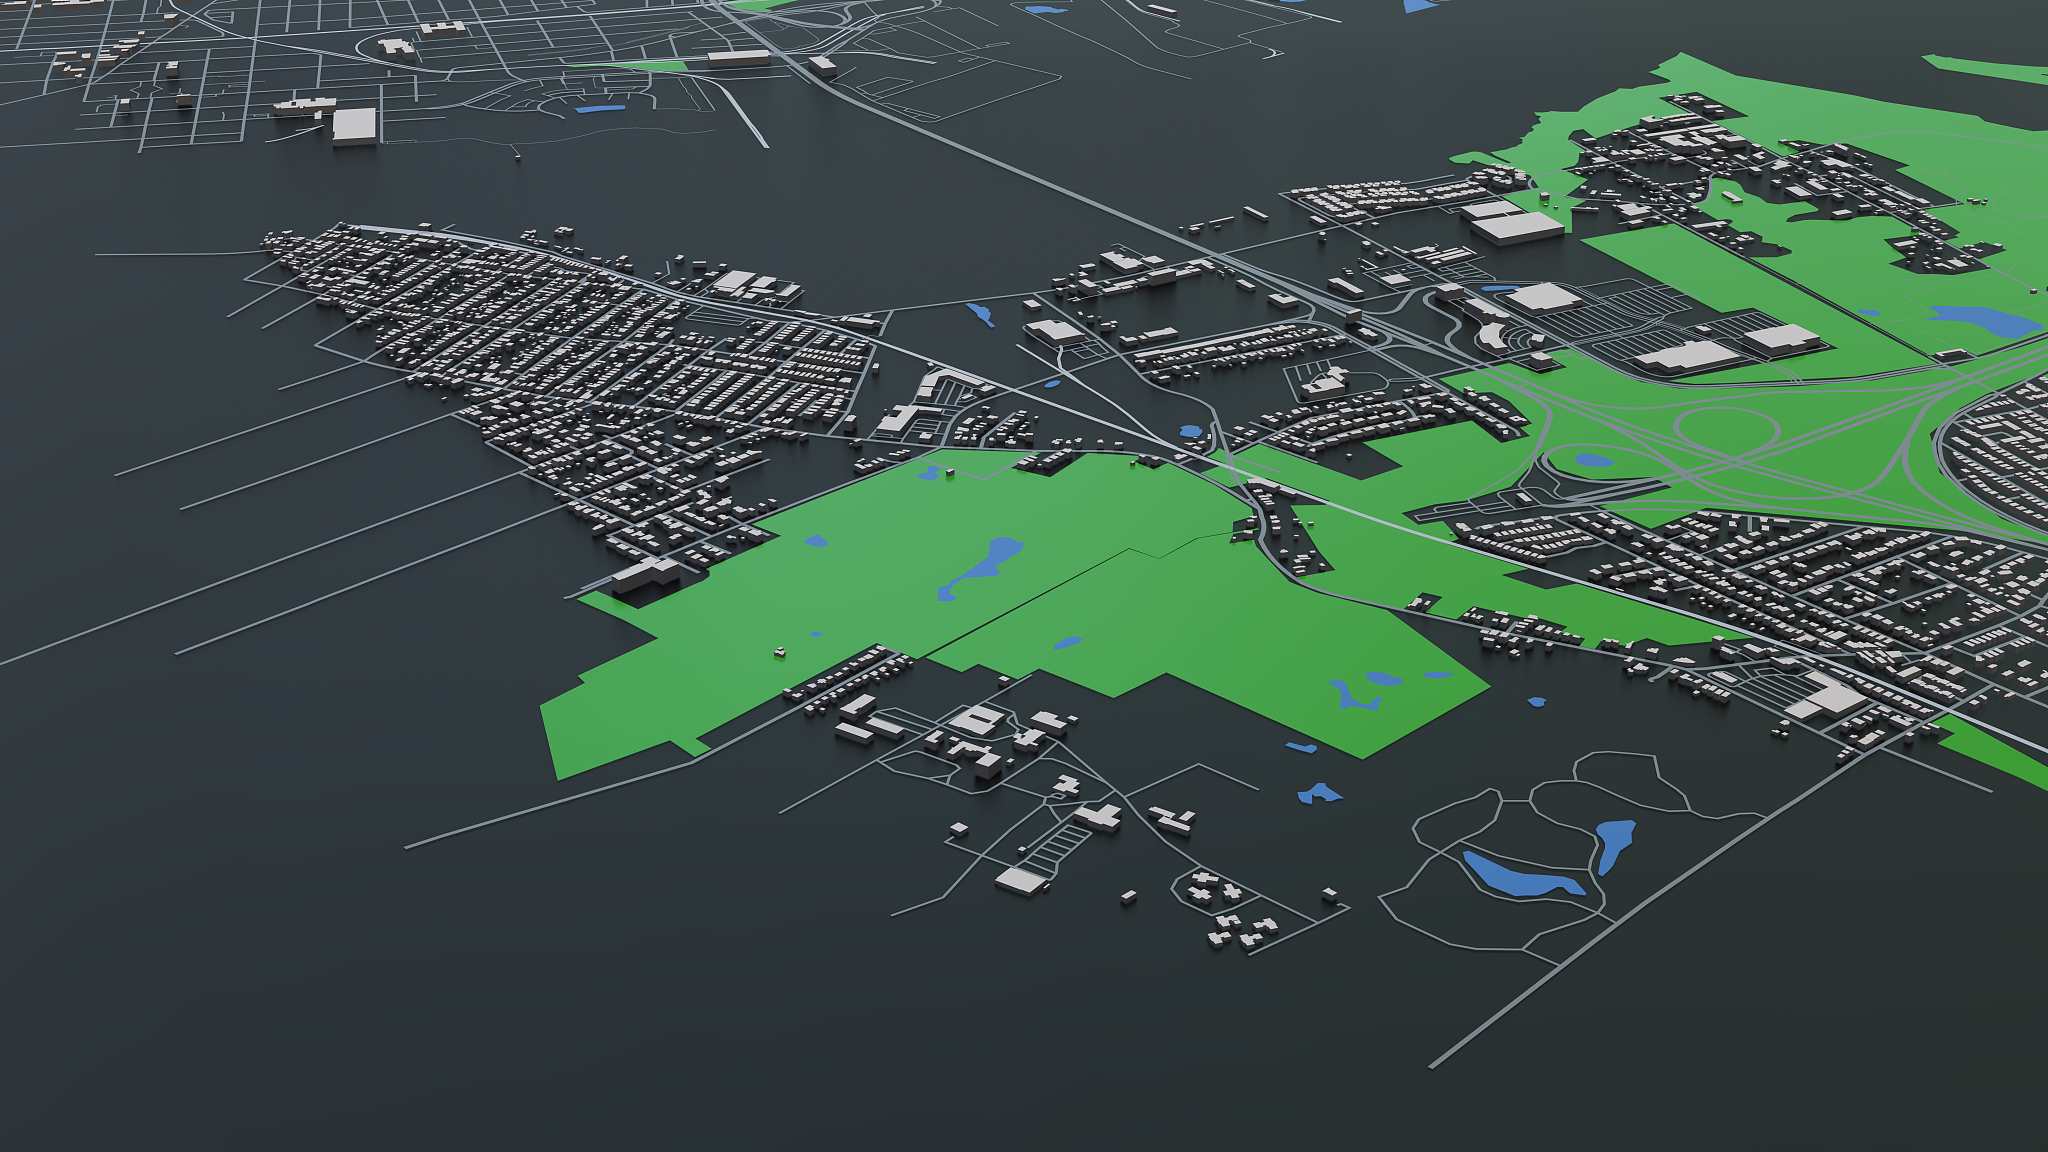Screen dimensions: 2048x1152
Task: Select the white building along the lower-right main road
Action: pos(1830,699)
